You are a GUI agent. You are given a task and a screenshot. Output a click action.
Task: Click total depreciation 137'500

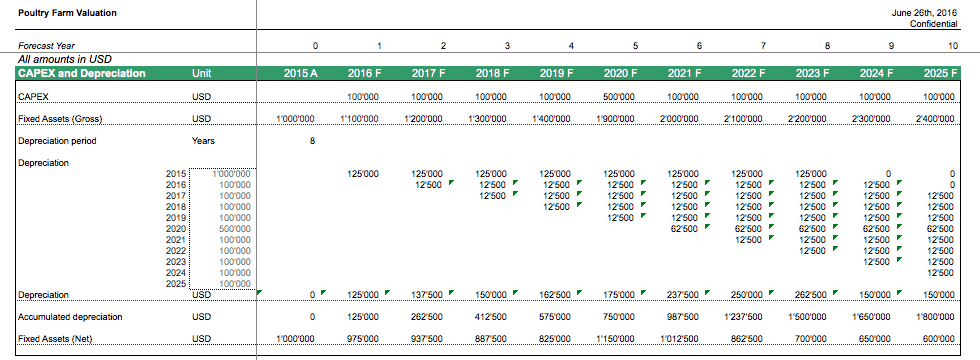(427, 294)
